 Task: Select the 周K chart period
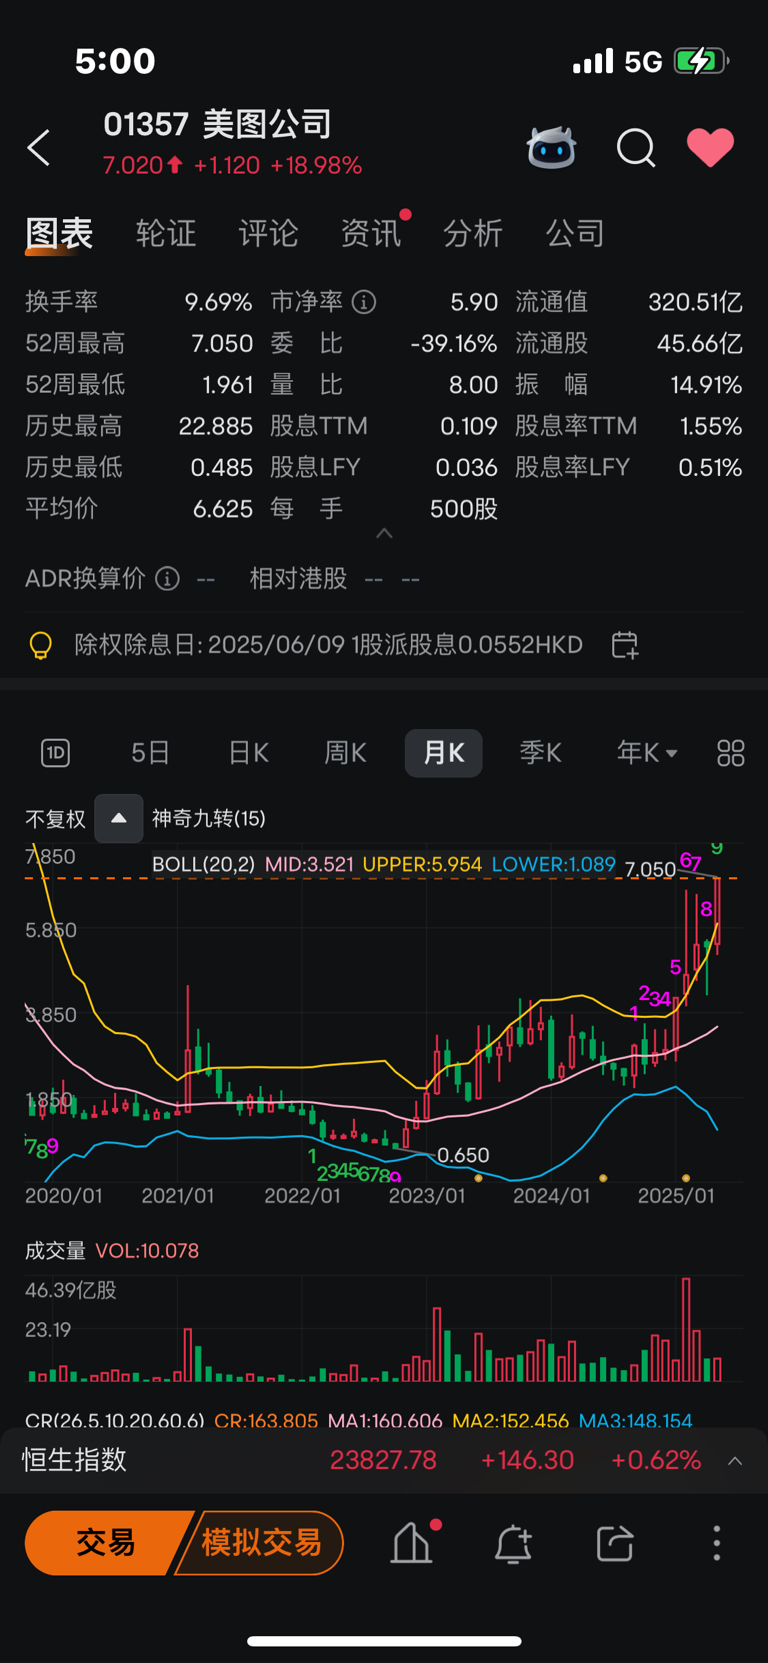coord(346,753)
